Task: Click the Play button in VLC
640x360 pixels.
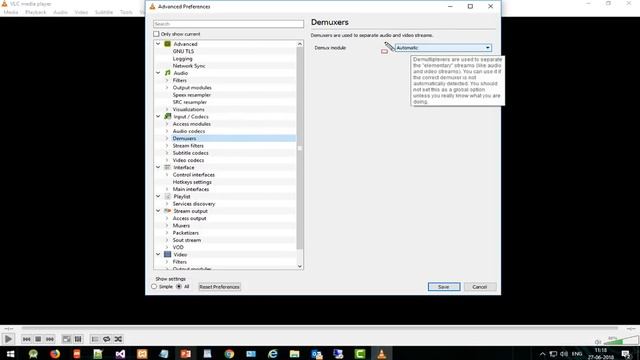Action: 8,339
